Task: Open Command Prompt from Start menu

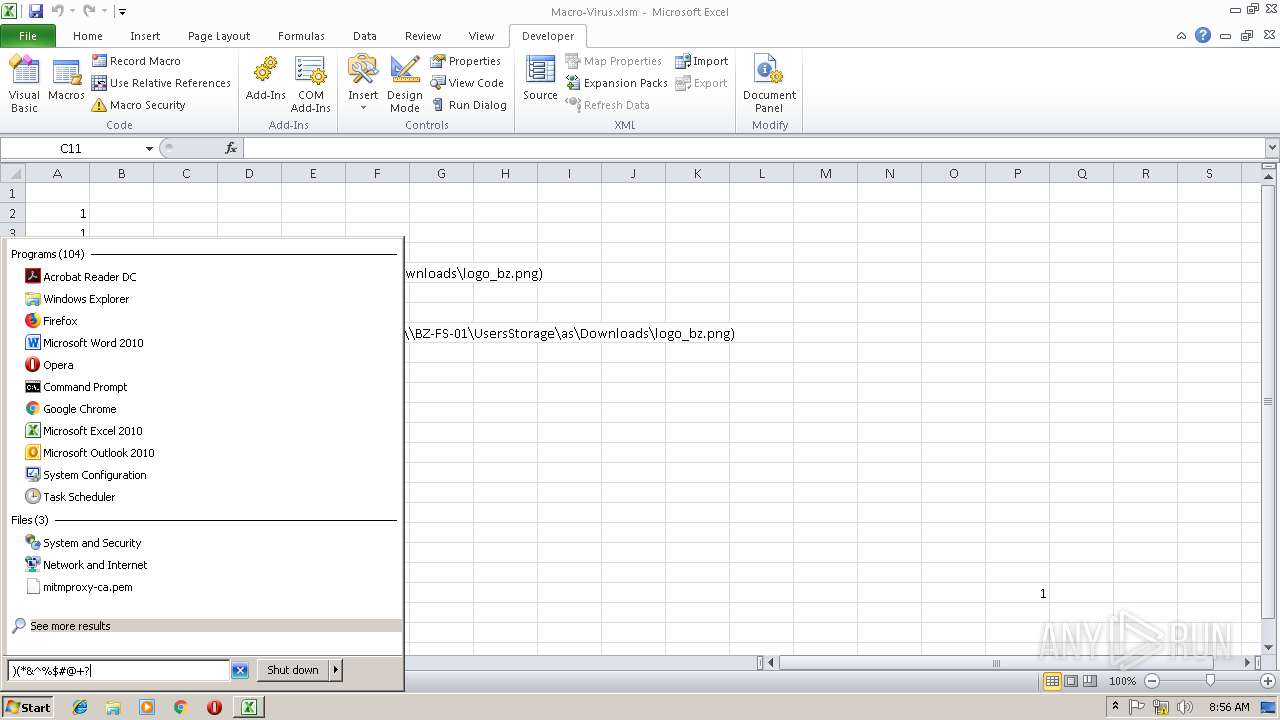Action: point(77,387)
